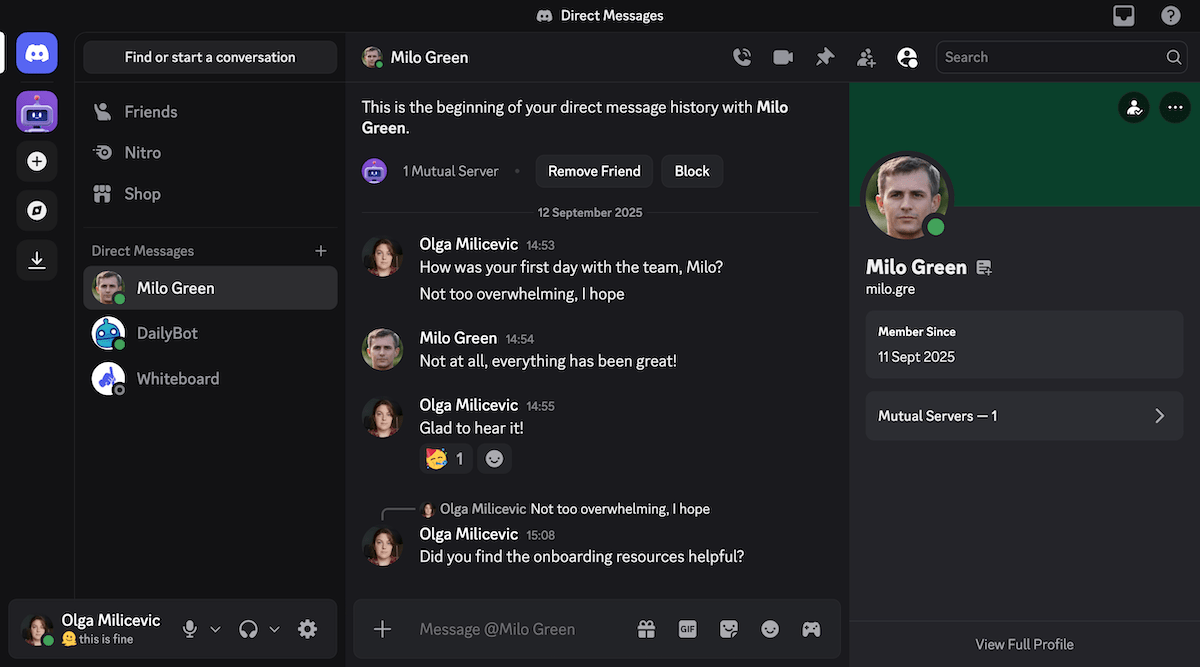Open the pinned messages panel

[x=824, y=57]
